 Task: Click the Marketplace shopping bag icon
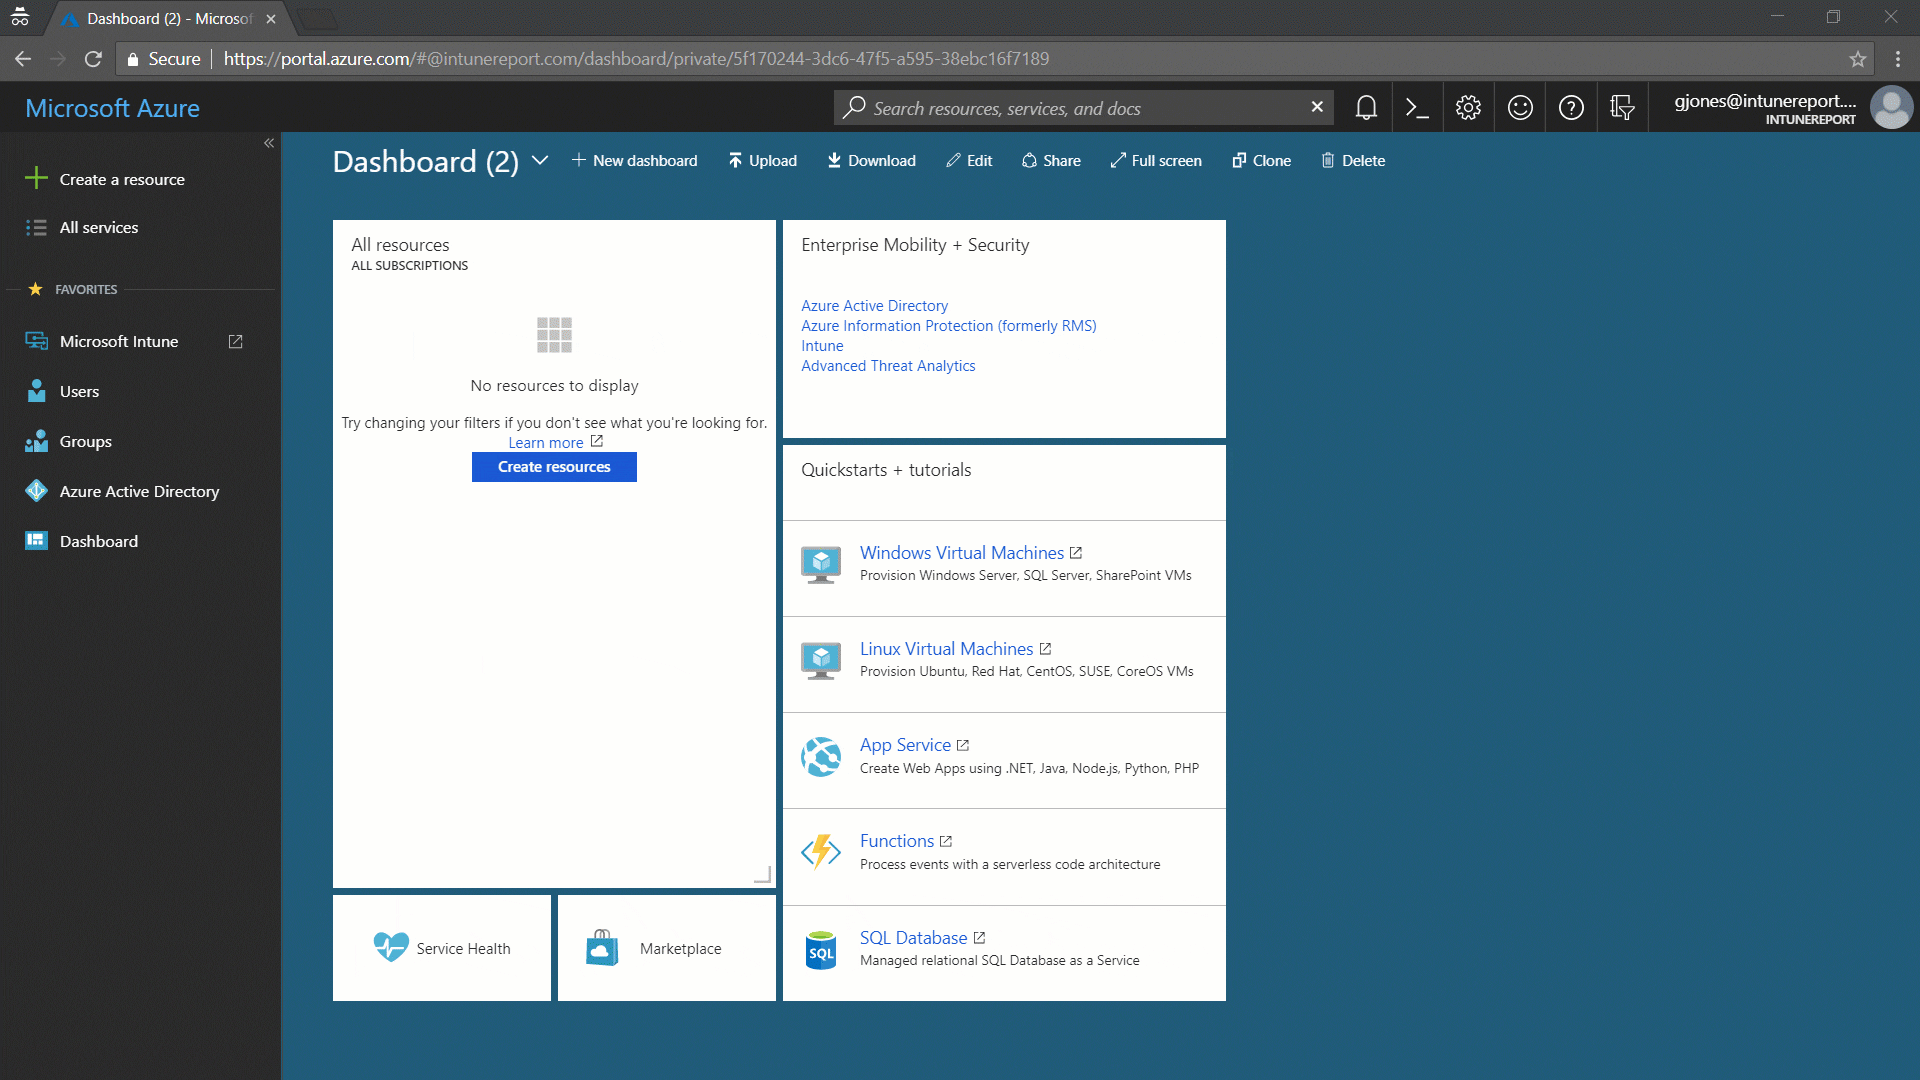click(602, 948)
